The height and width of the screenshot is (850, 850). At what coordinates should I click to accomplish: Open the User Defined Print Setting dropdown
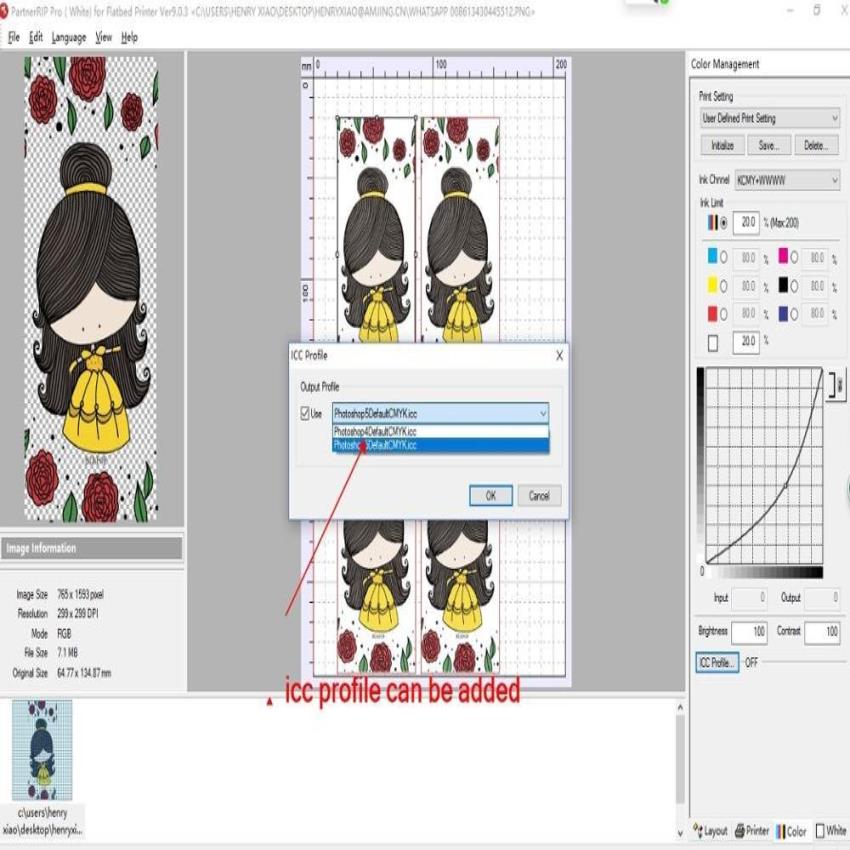coord(836,117)
